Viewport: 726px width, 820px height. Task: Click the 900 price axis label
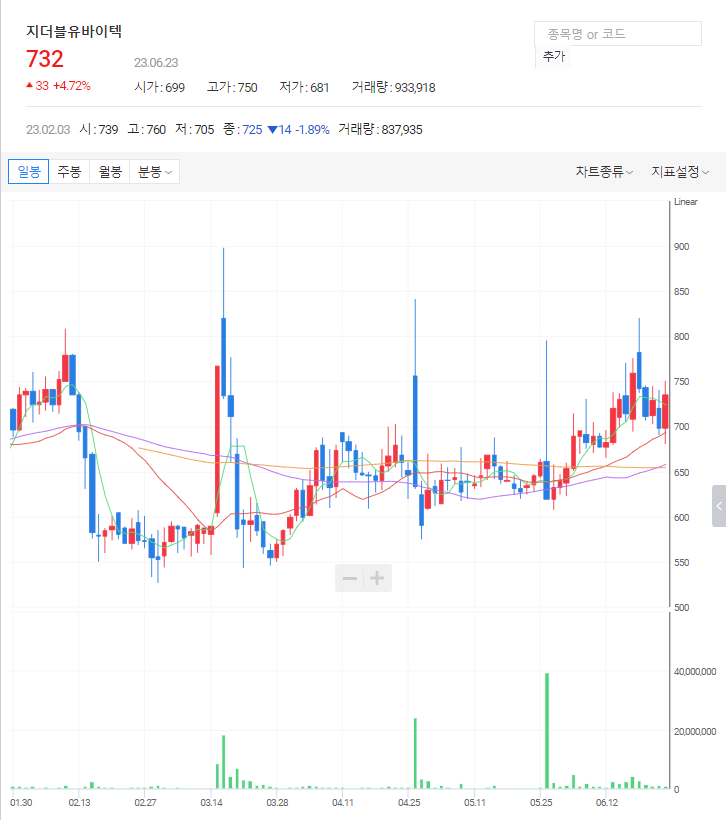[682, 247]
